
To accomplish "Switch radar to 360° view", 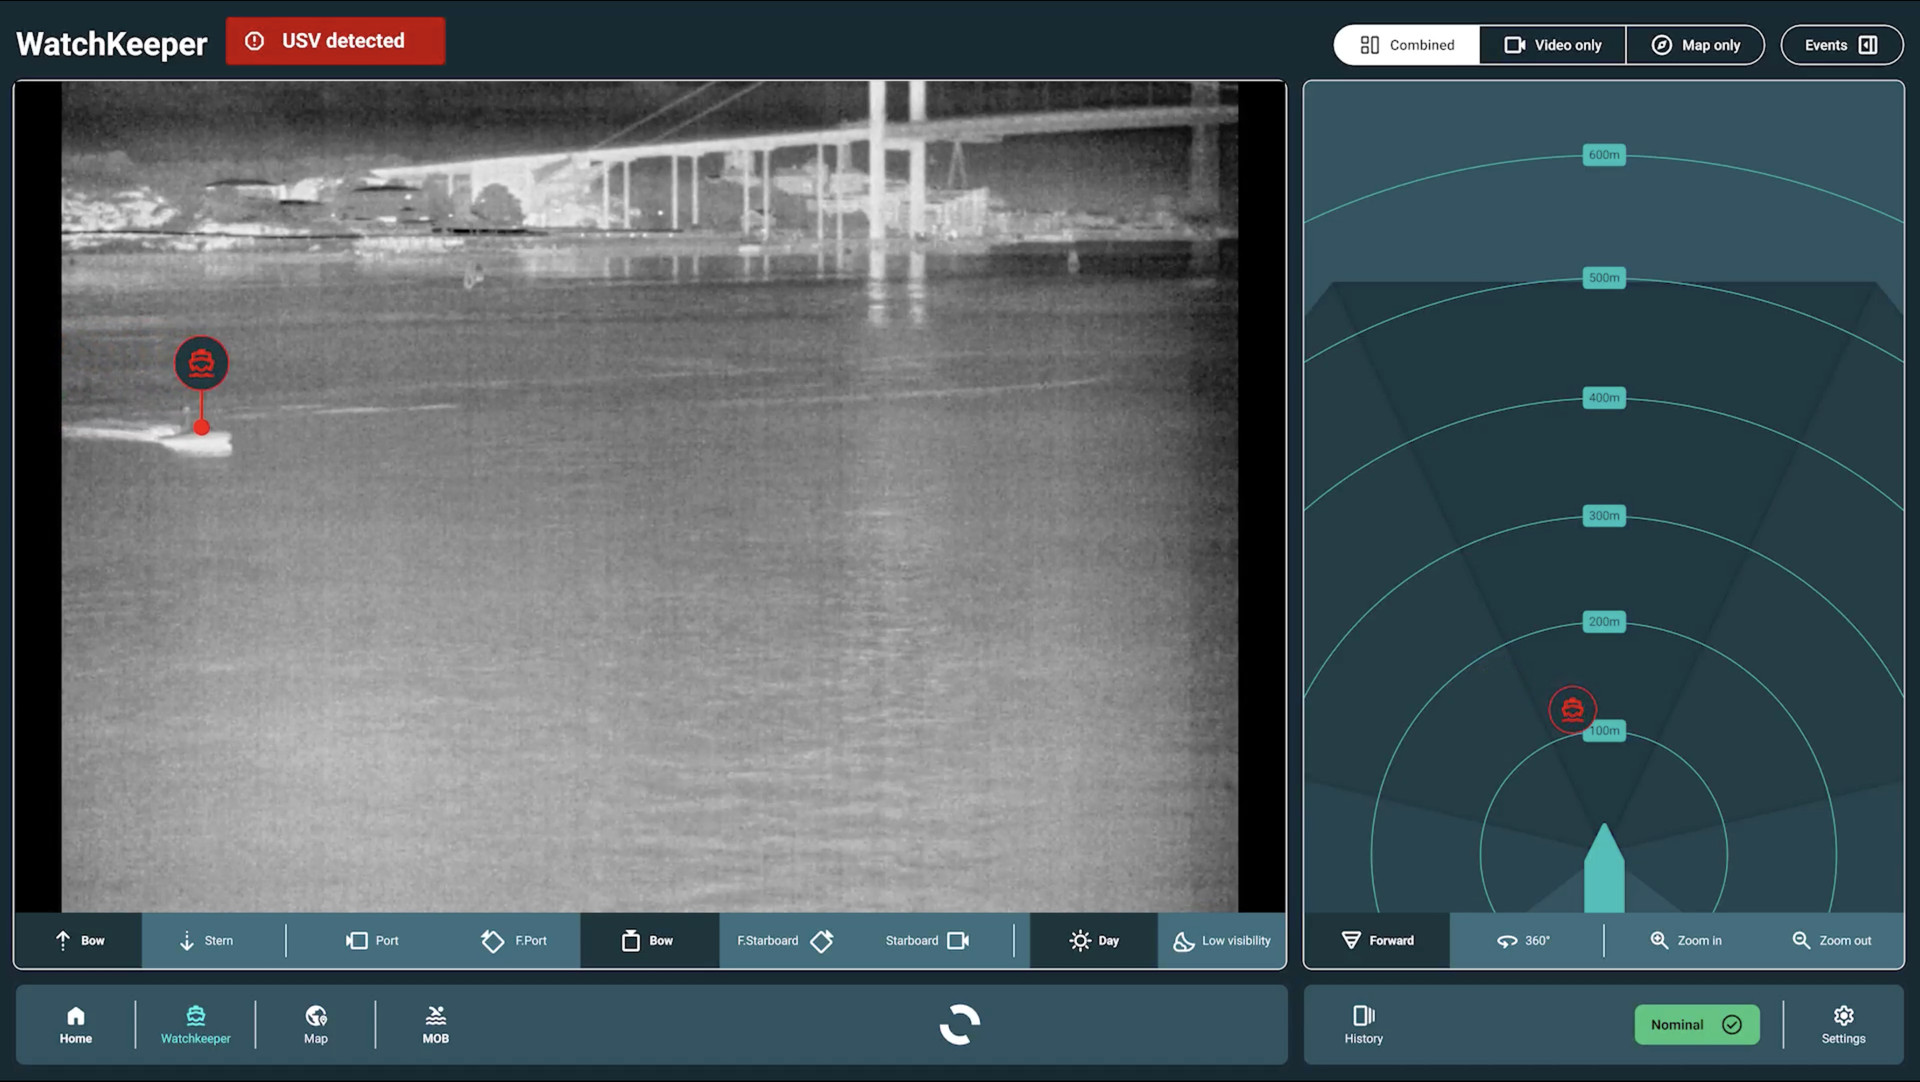I will coord(1523,940).
